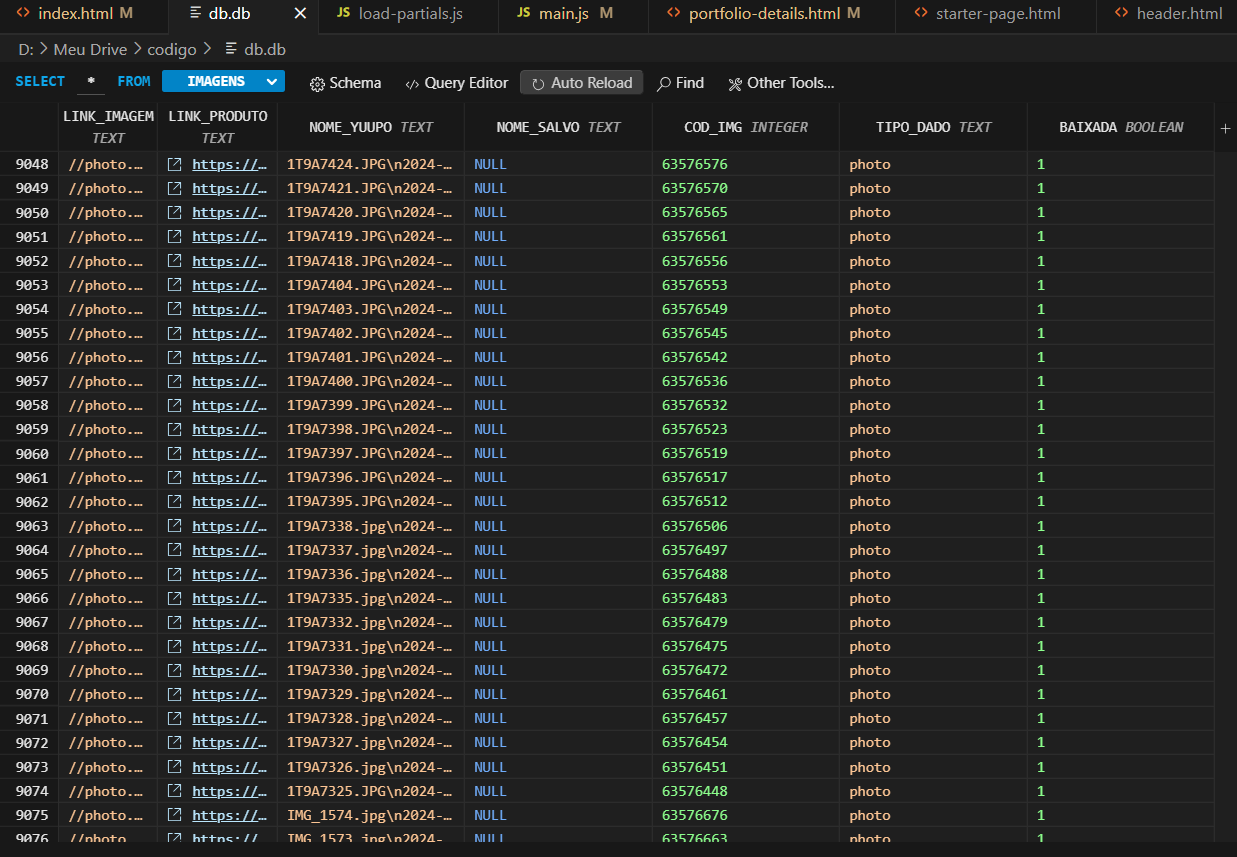The image size is (1237, 857).
Task: Click the Find button
Action: 680,83
